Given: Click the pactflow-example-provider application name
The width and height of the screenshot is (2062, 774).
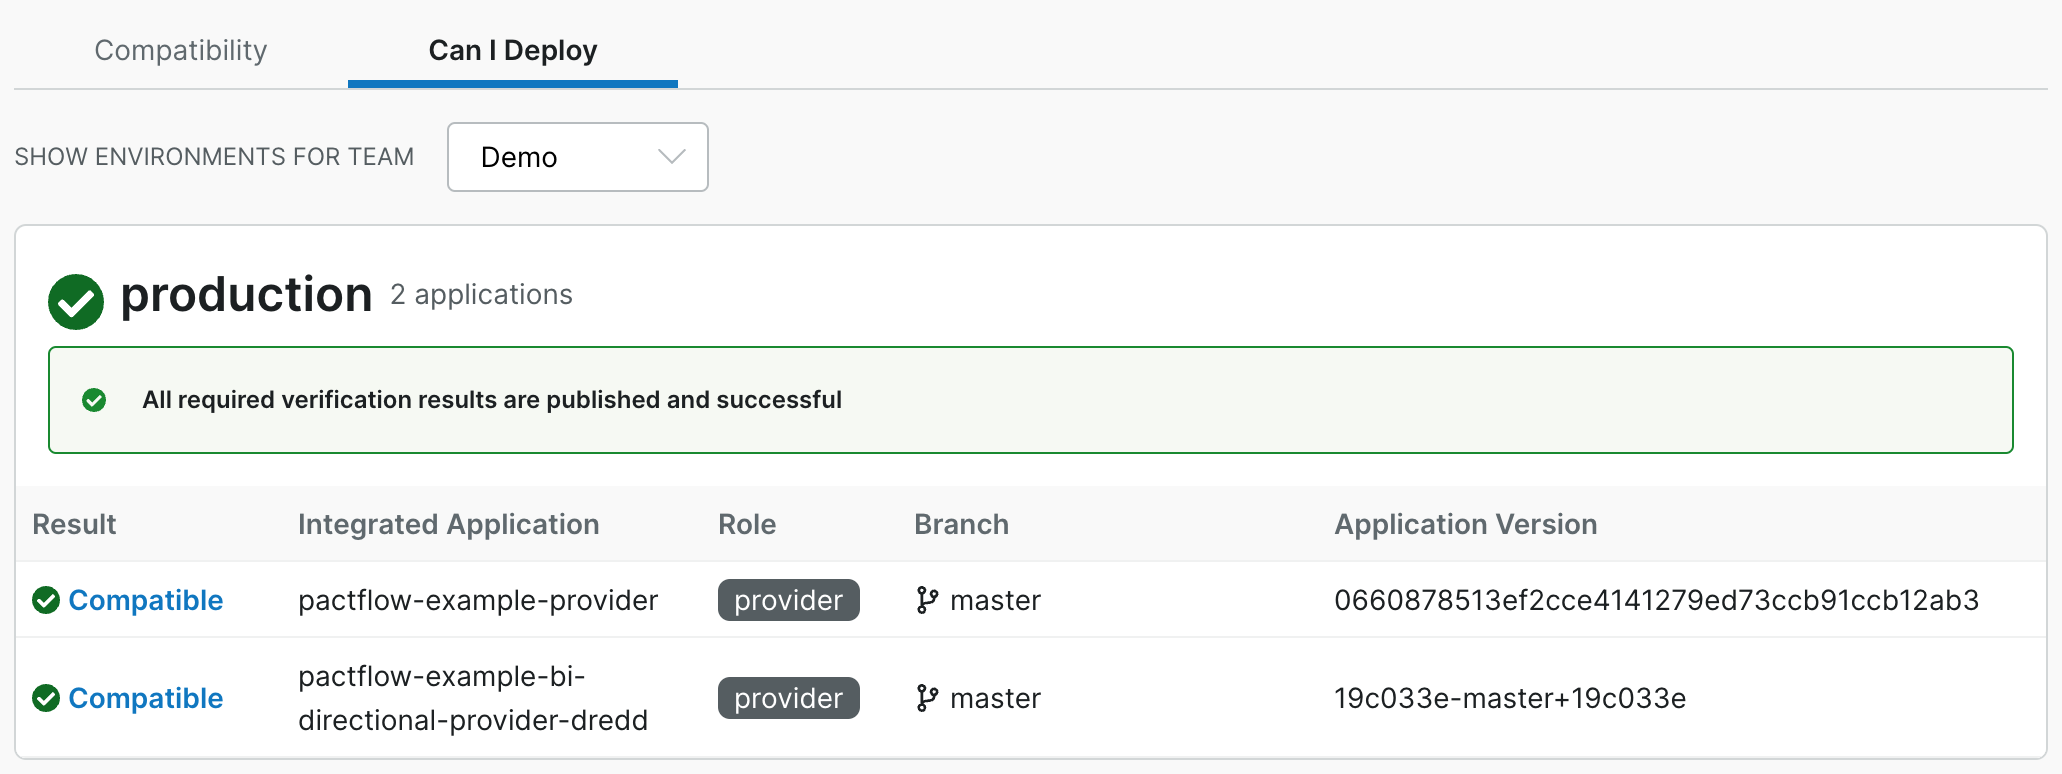Looking at the screenshot, I should 478,600.
